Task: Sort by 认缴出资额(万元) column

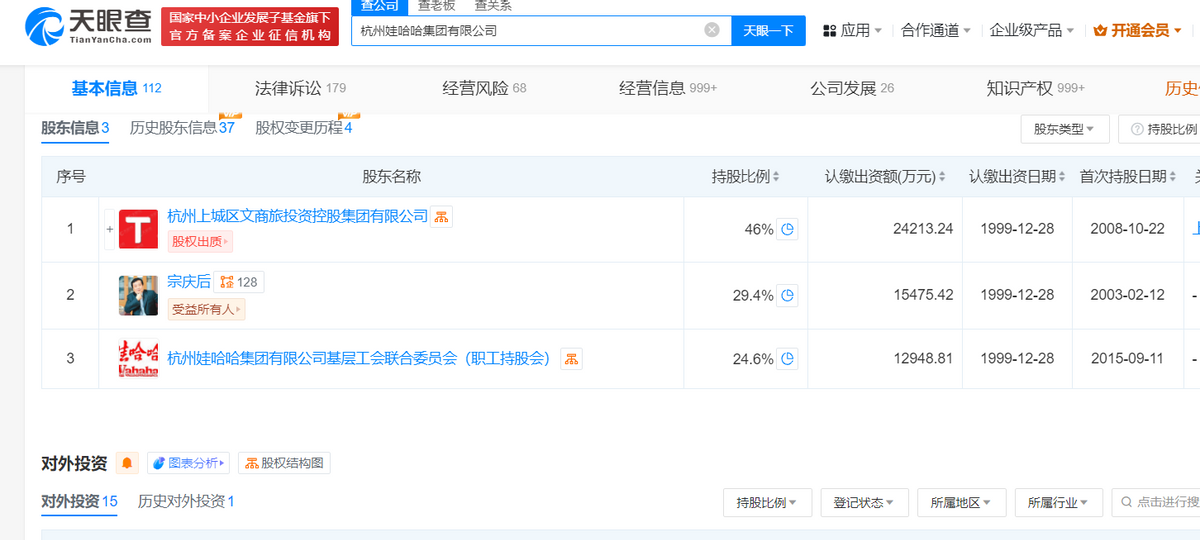Action: pos(885,177)
